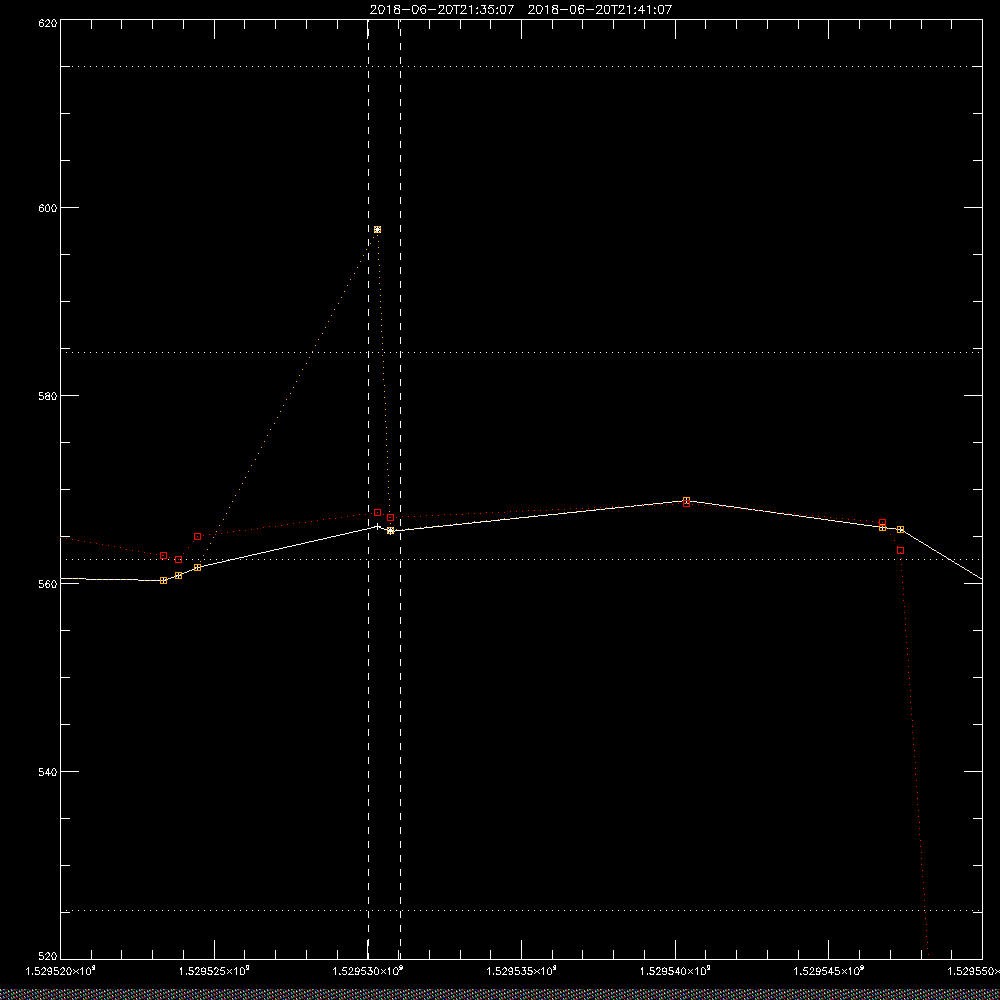Select the 620 y-axis label

[49, 23]
